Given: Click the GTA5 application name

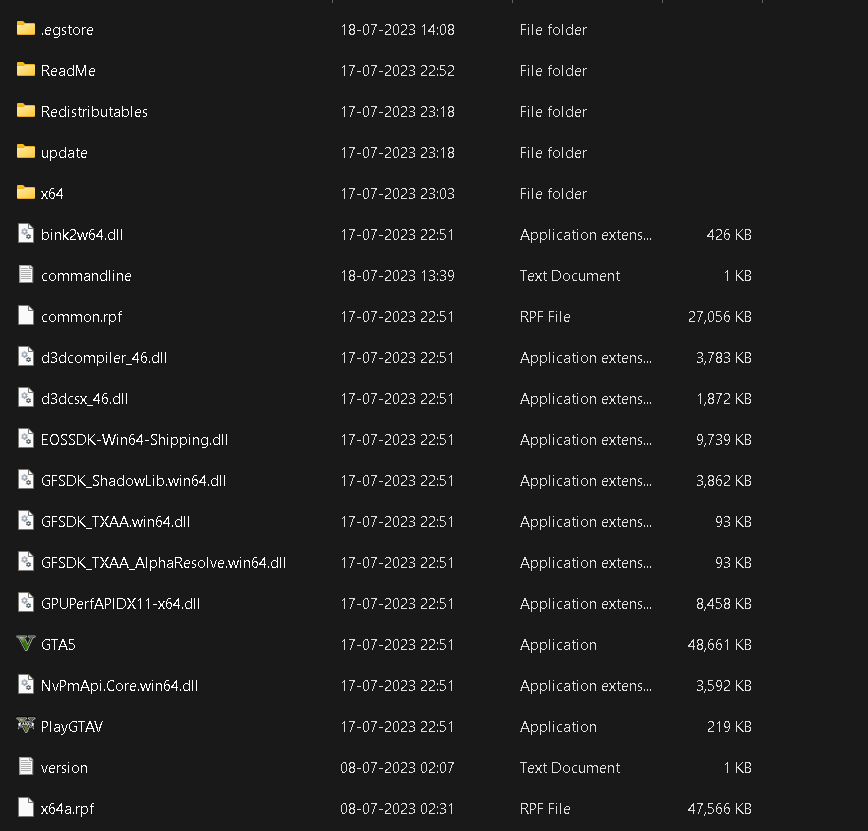Looking at the screenshot, I should point(58,644).
